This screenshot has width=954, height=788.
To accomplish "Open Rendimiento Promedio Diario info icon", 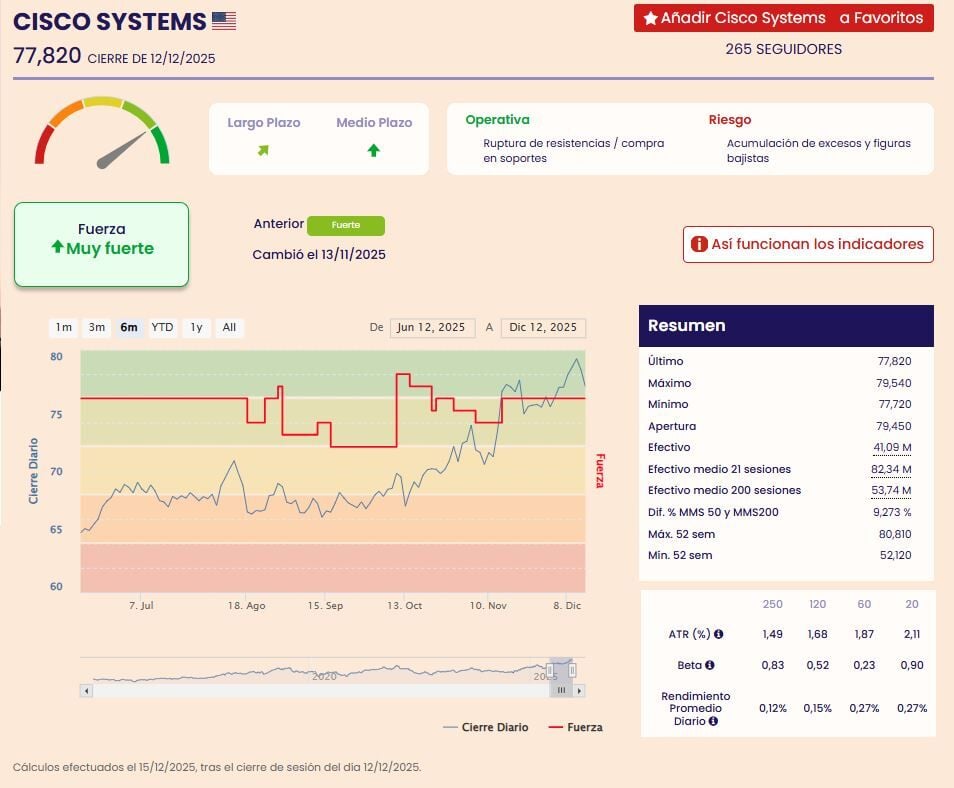I will coord(713,720).
